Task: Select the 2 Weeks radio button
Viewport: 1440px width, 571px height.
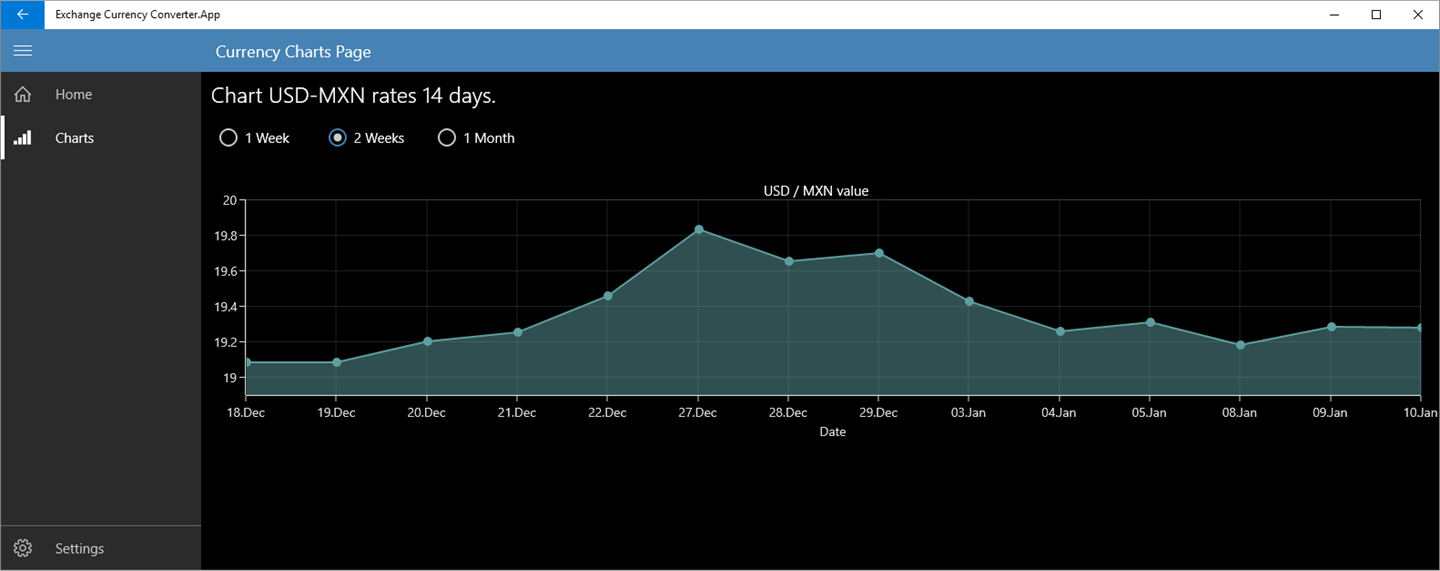Action: (x=338, y=138)
